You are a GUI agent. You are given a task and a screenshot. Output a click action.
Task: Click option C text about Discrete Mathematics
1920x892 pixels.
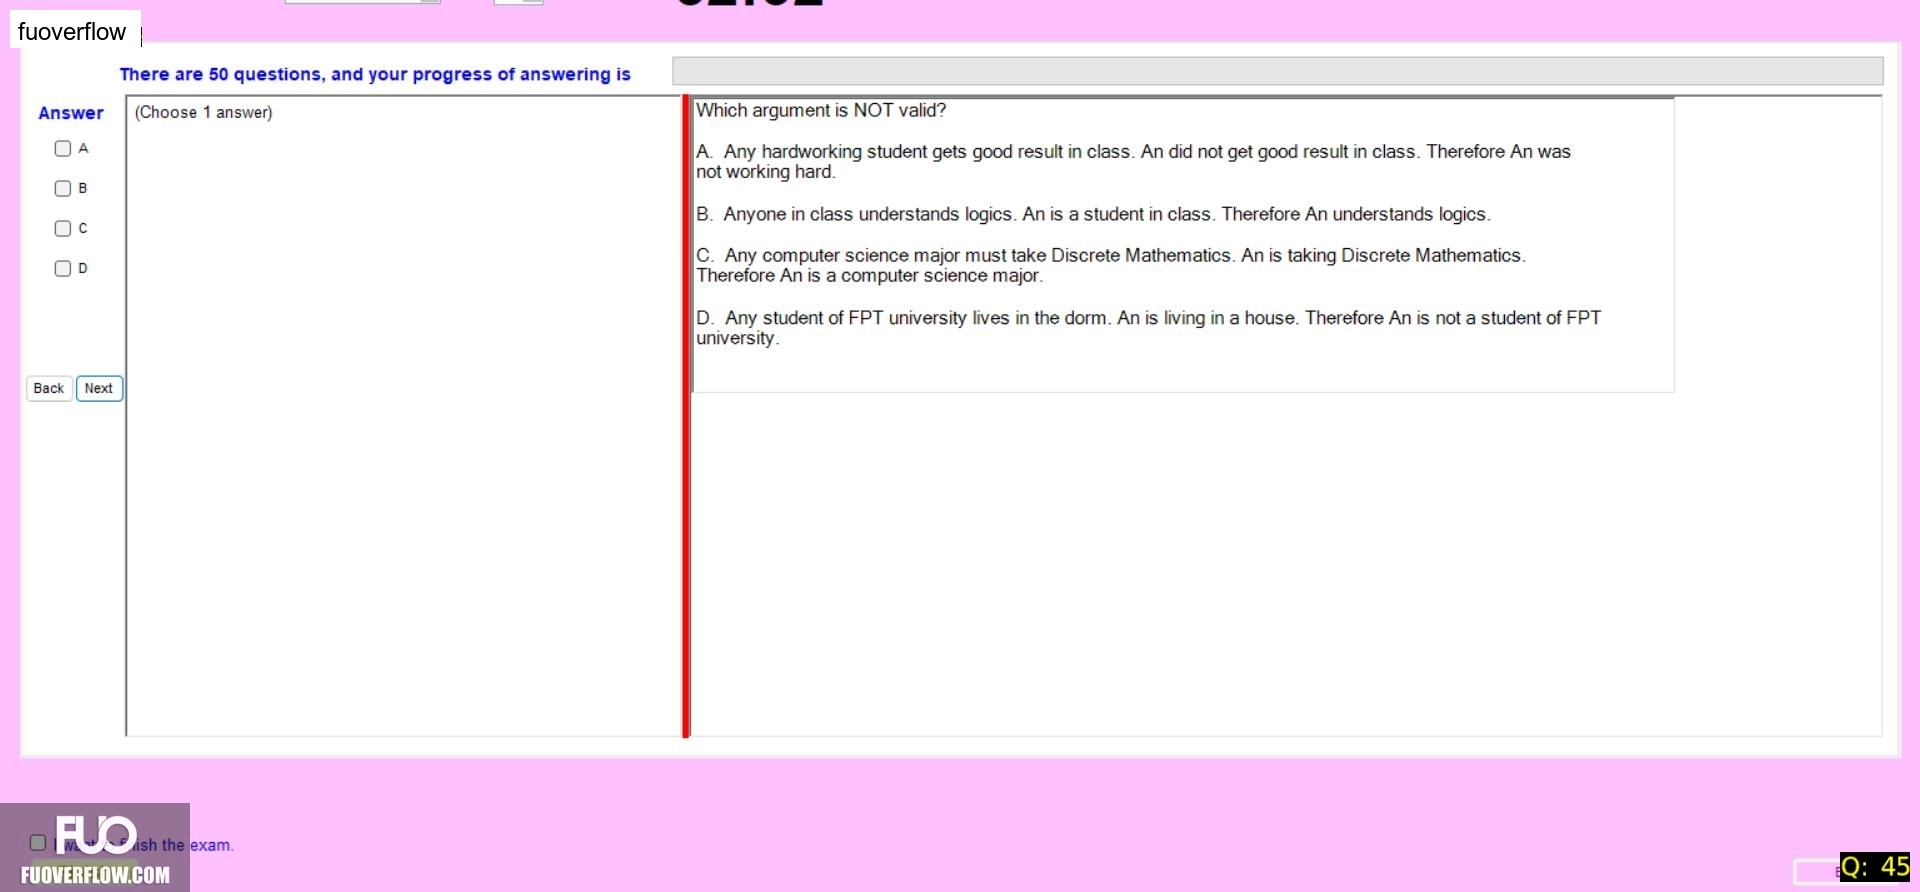[x=1110, y=265]
